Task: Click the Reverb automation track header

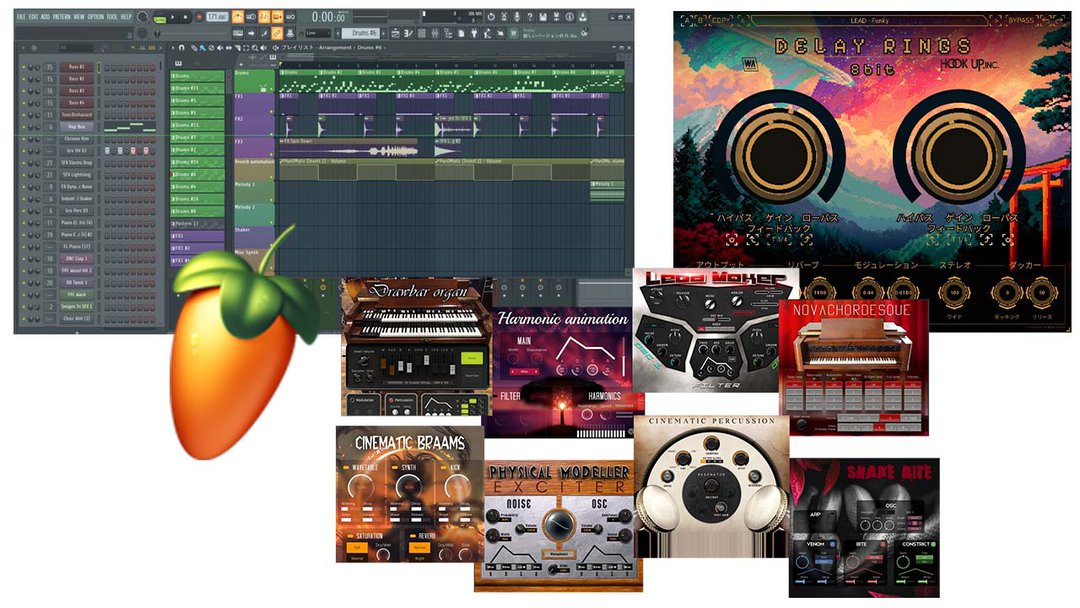Action: [x=255, y=161]
